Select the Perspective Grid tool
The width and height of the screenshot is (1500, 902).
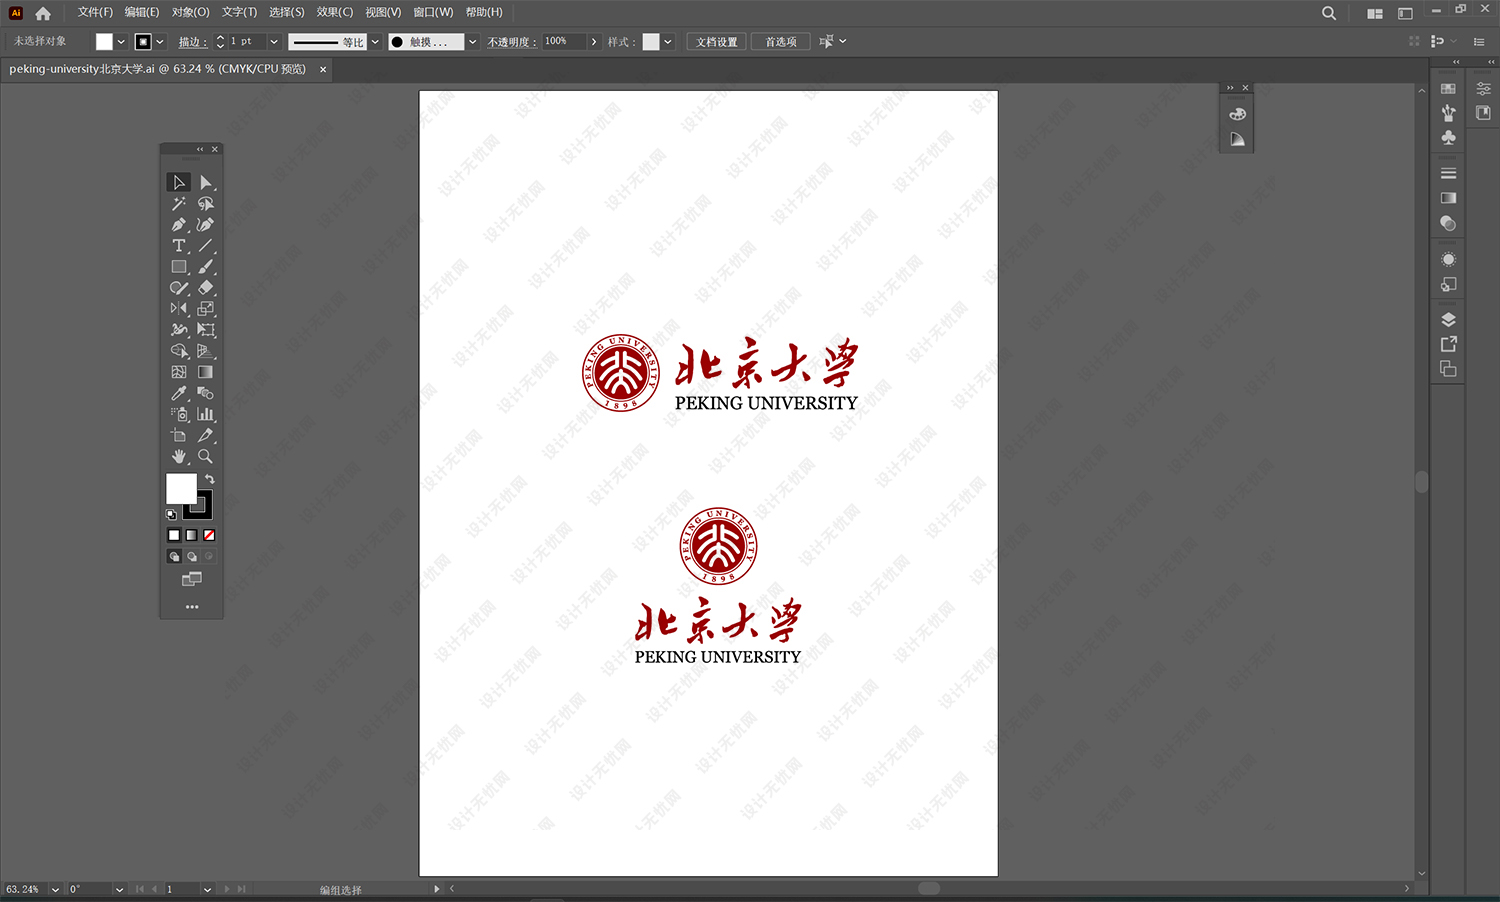tap(205, 350)
